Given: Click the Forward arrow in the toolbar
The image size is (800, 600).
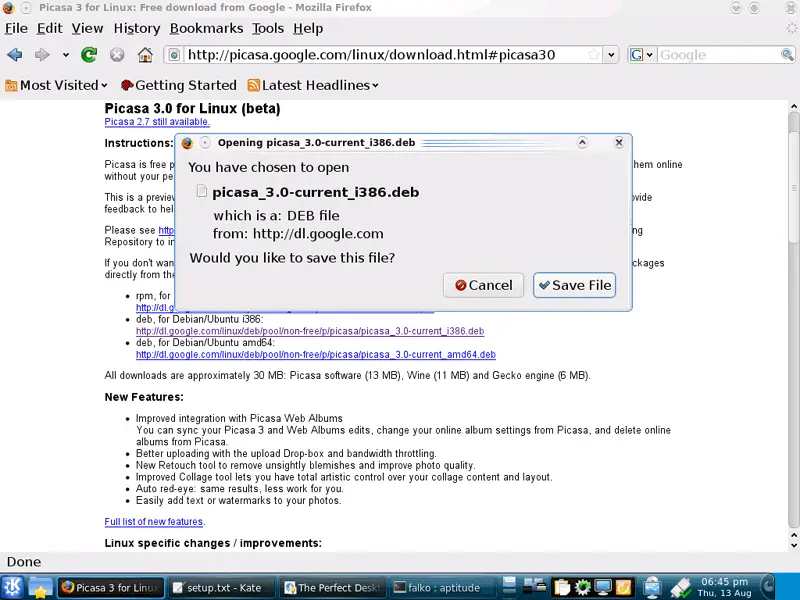Looking at the screenshot, I should click(42, 55).
